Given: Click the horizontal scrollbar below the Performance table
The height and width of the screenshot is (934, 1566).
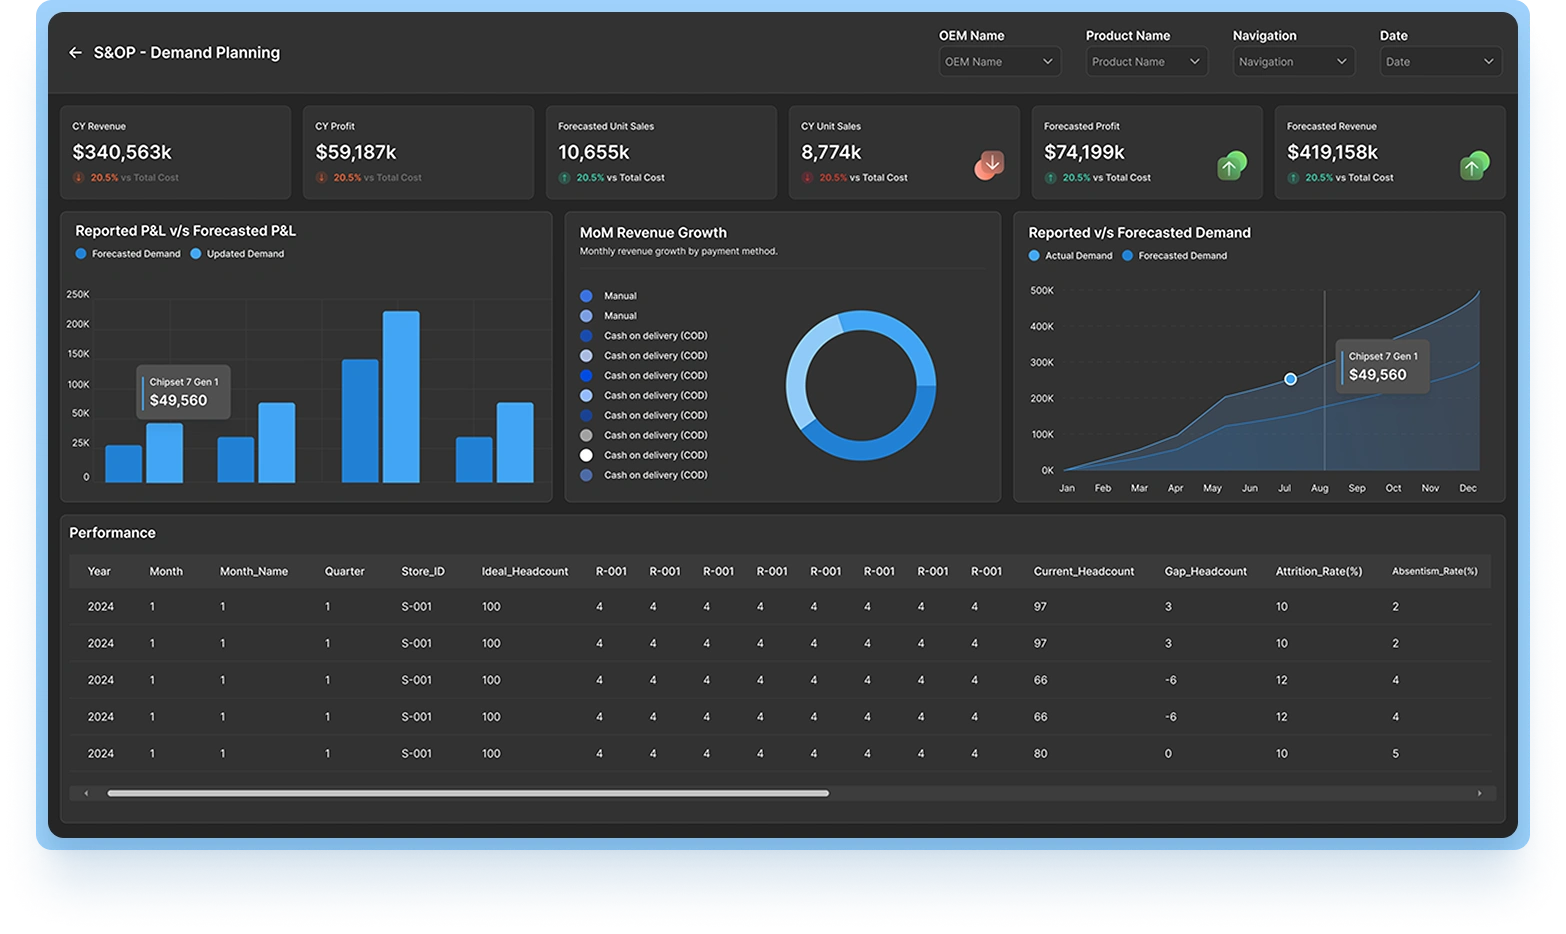Looking at the screenshot, I should (465, 792).
